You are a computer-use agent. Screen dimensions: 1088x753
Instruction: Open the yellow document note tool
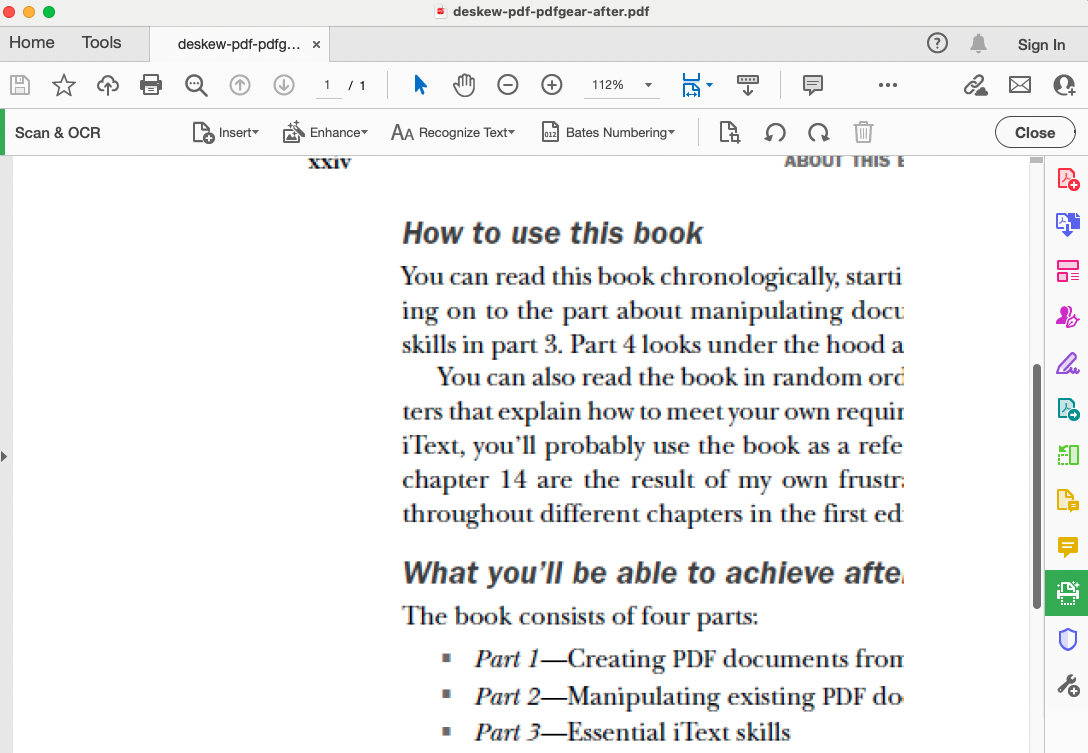click(1068, 500)
